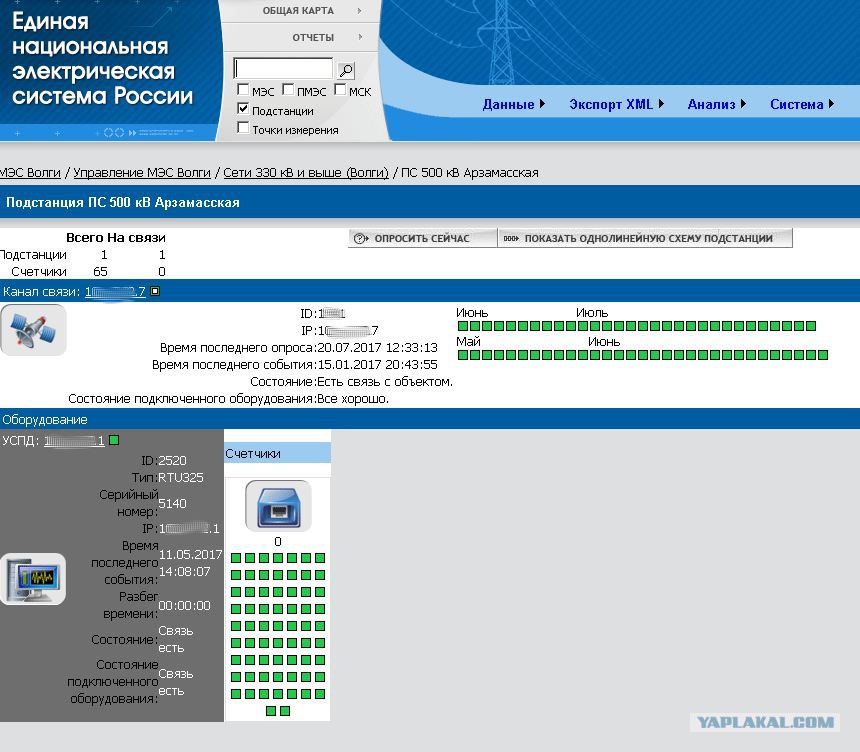Open the Управление МЭС Волги breadcrumb link

pos(142,173)
